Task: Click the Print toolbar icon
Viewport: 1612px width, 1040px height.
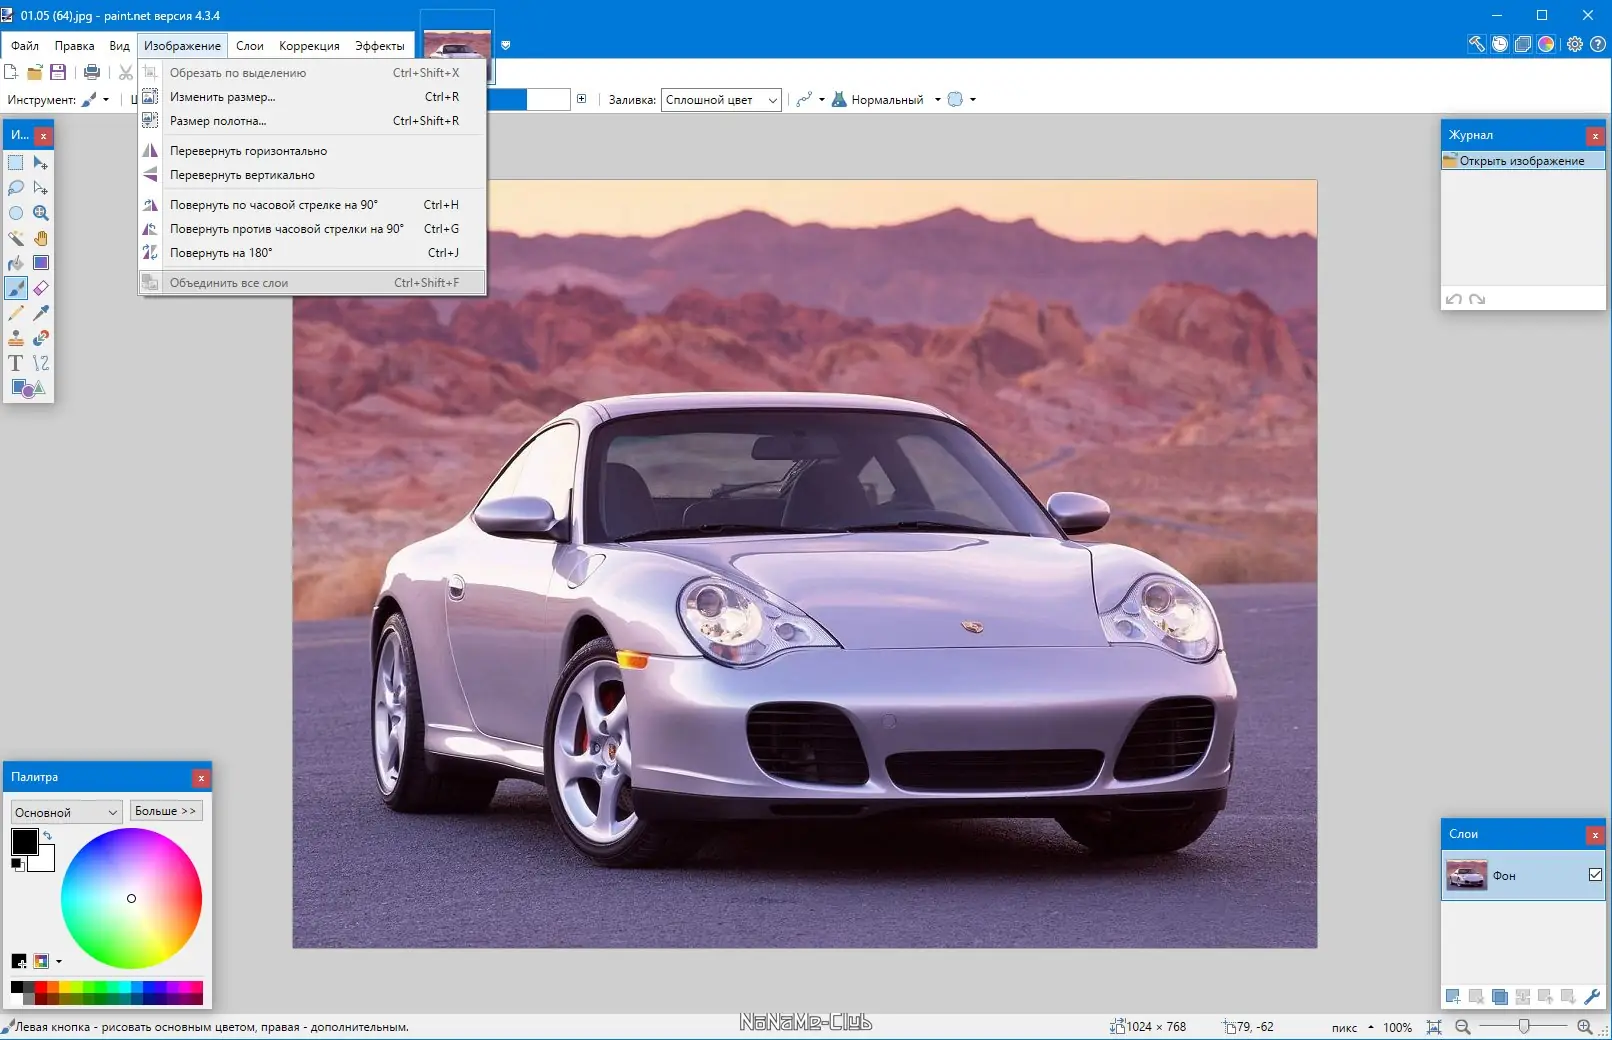Action: 92,72
